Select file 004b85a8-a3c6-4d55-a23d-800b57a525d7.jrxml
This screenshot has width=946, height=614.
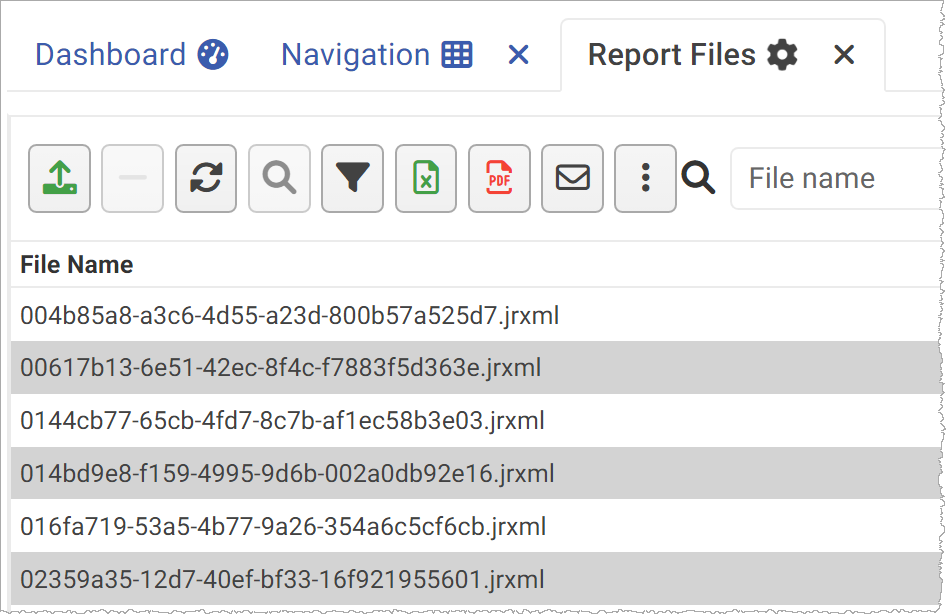pyautogui.click(x=475, y=315)
